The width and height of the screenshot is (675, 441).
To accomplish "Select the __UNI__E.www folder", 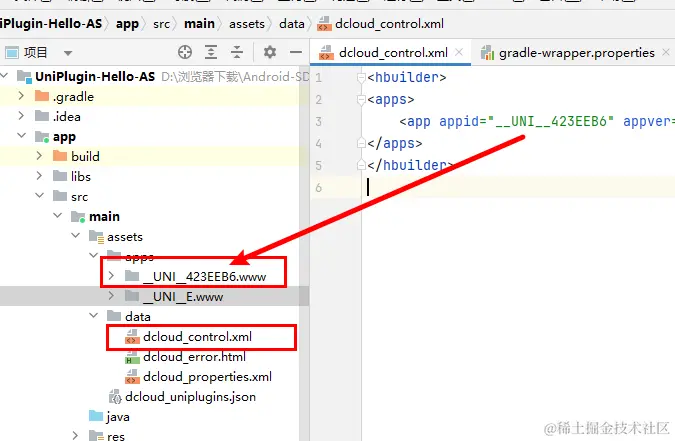I will coord(173,296).
